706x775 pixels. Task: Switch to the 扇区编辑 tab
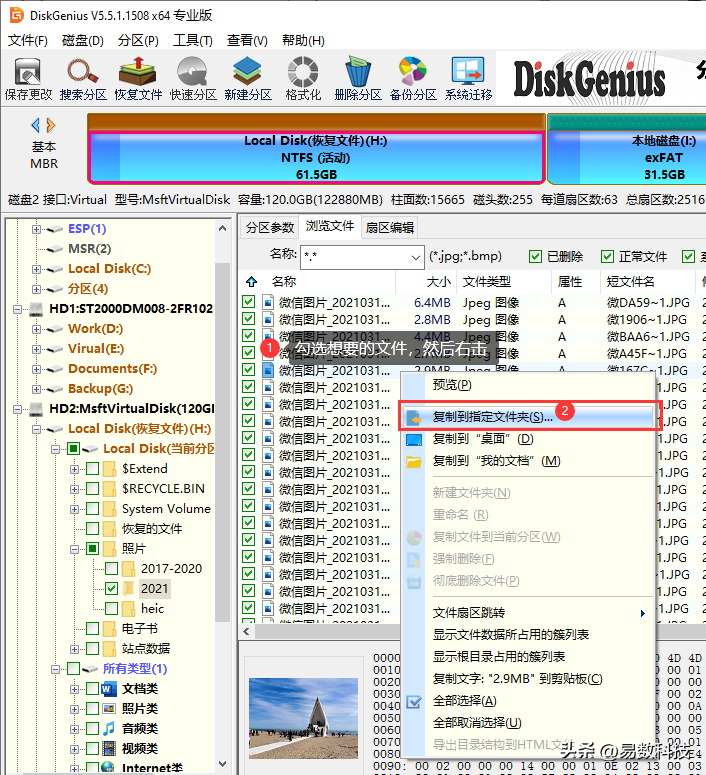390,227
